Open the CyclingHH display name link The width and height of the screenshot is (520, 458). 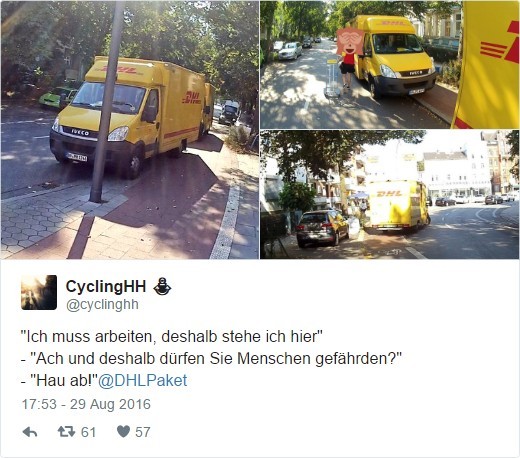(106, 286)
